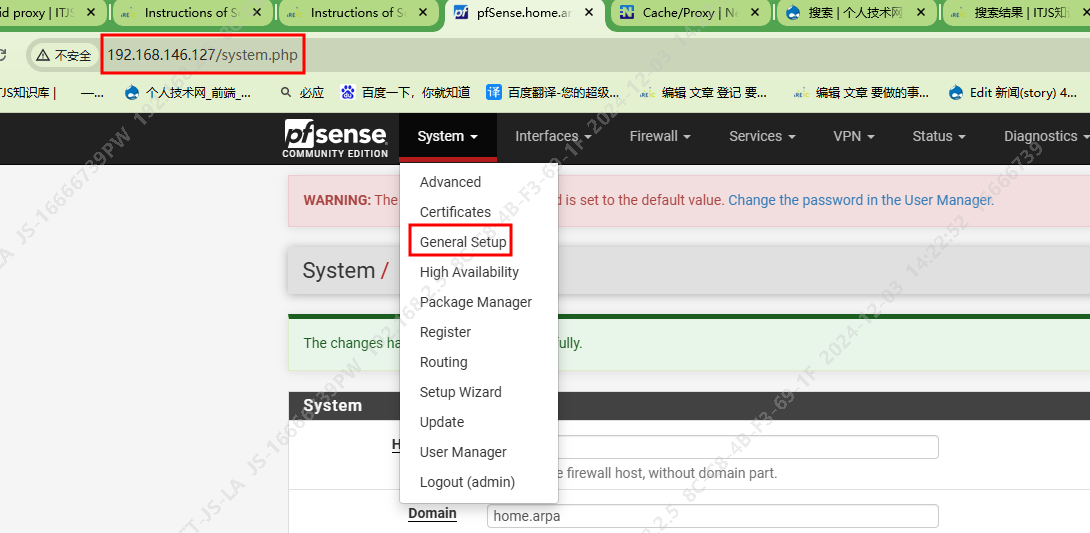Choose Certificates in the System menu
Screen dimensions: 1090x533
click(455, 212)
